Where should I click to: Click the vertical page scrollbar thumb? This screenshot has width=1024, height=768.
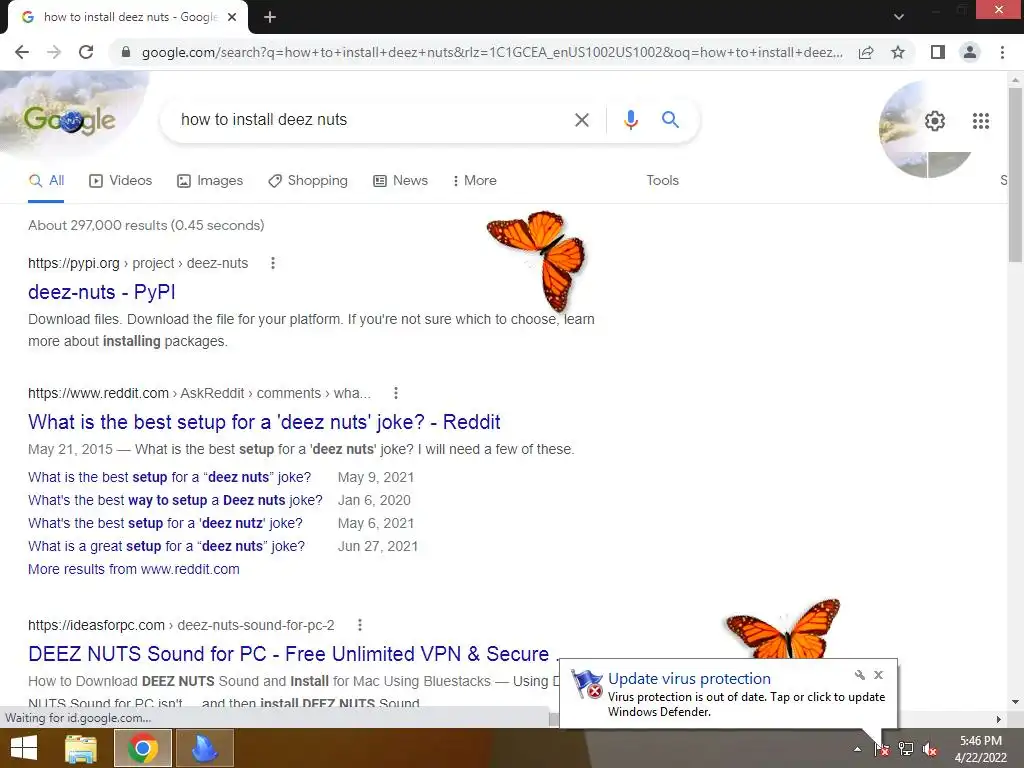point(1015,175)
